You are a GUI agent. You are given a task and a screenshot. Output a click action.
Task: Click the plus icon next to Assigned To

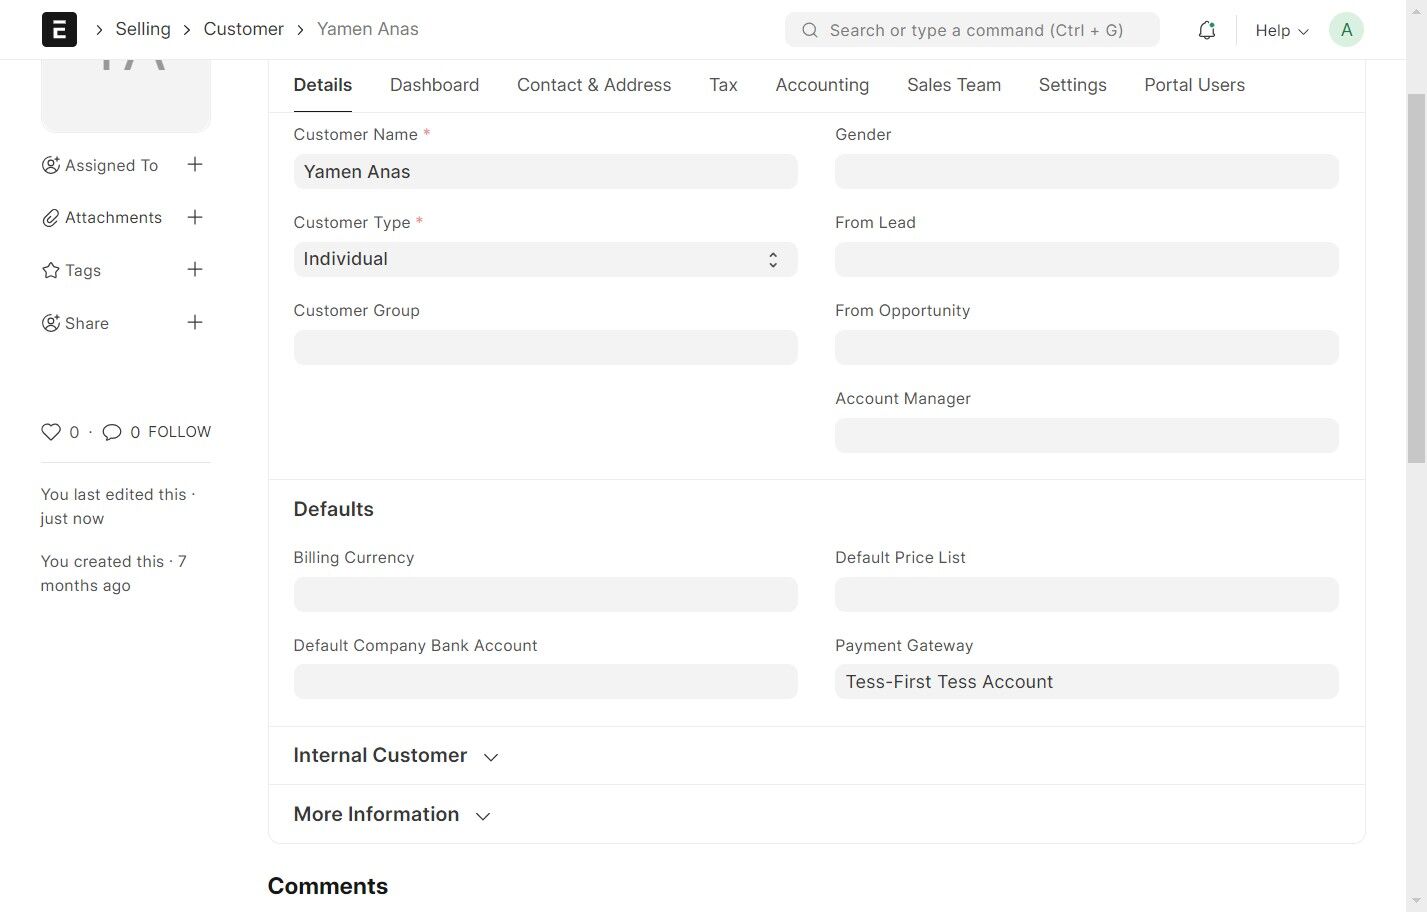[x=195, y=165]
